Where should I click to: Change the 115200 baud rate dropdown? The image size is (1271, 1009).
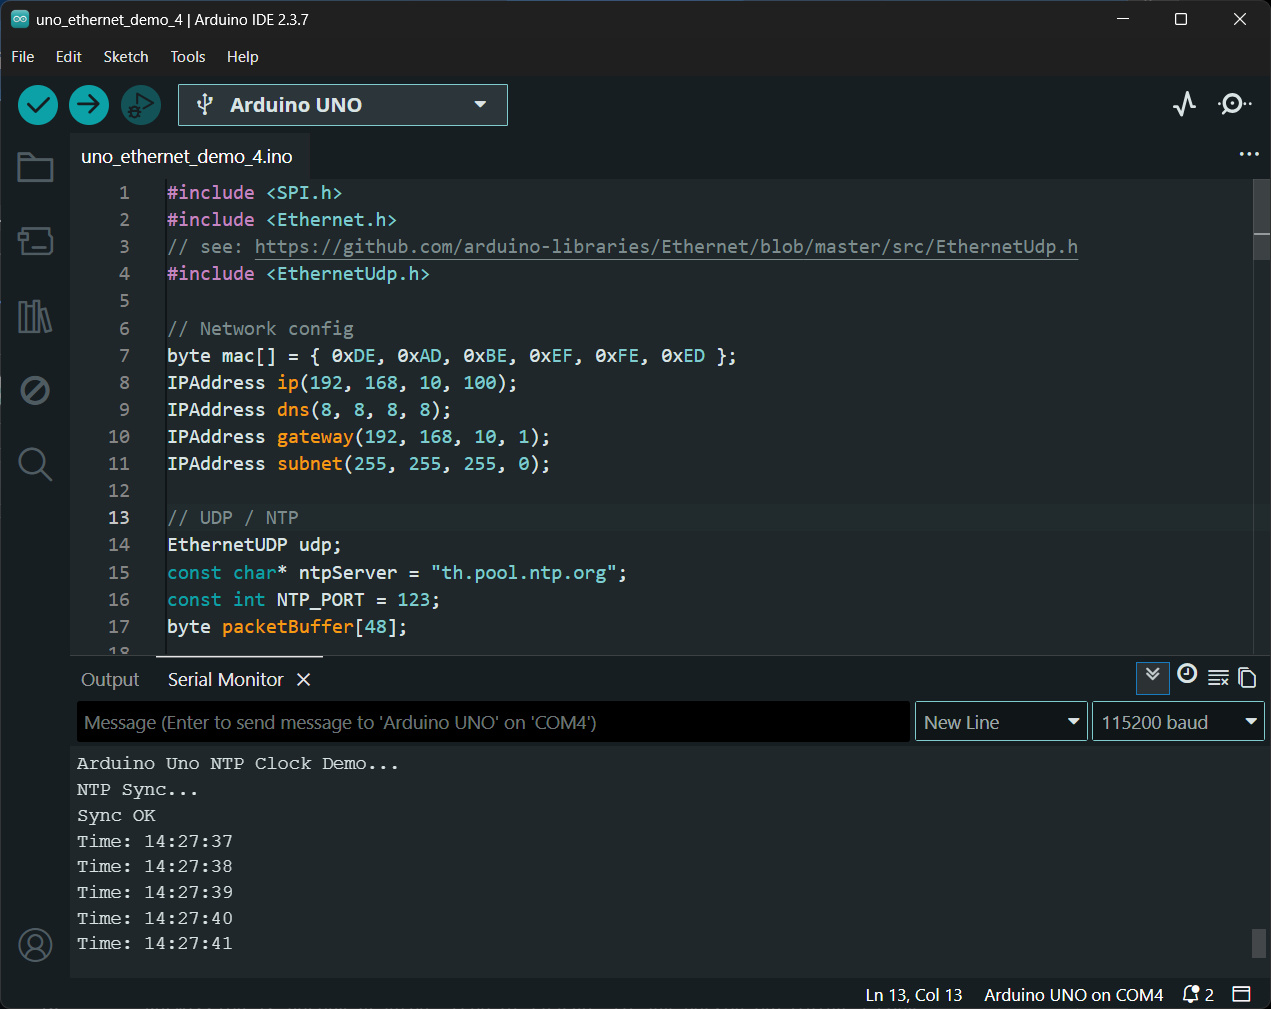pos(1178,722)
